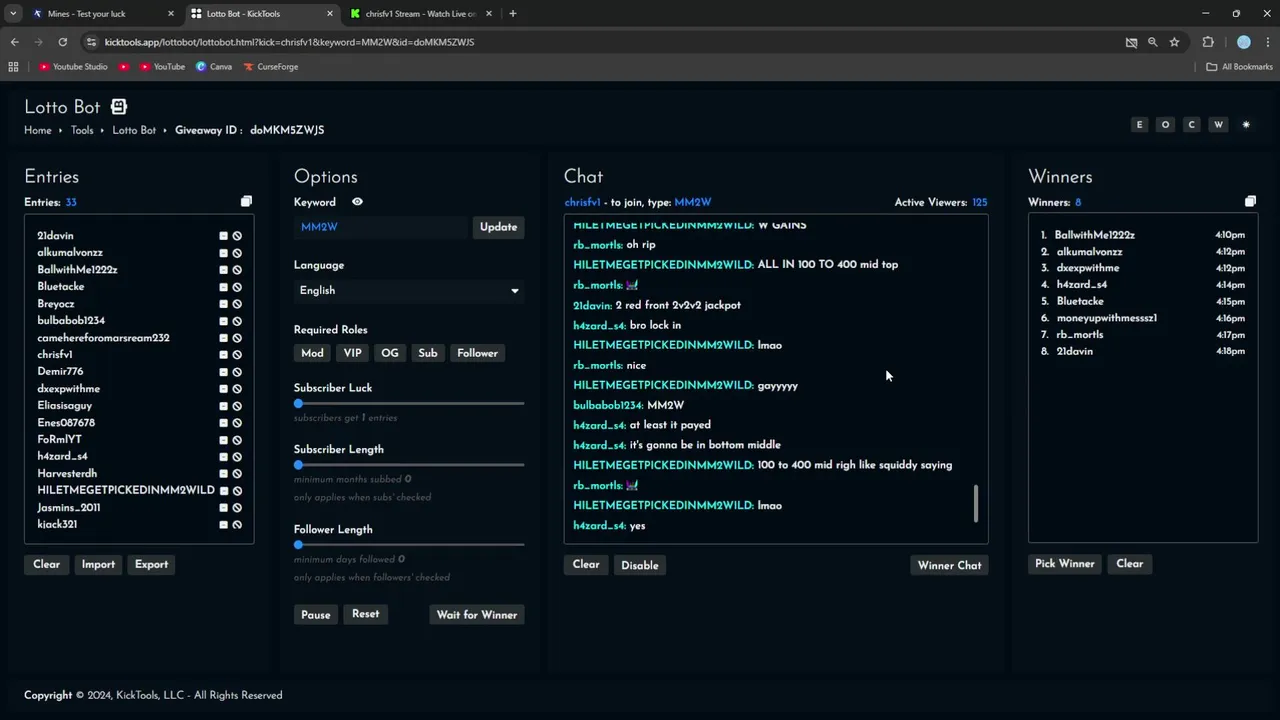Toggle the VIP required role
The height and width of the screenshot is (720, 1280).
pyautogui.click(x=352, y=353)
